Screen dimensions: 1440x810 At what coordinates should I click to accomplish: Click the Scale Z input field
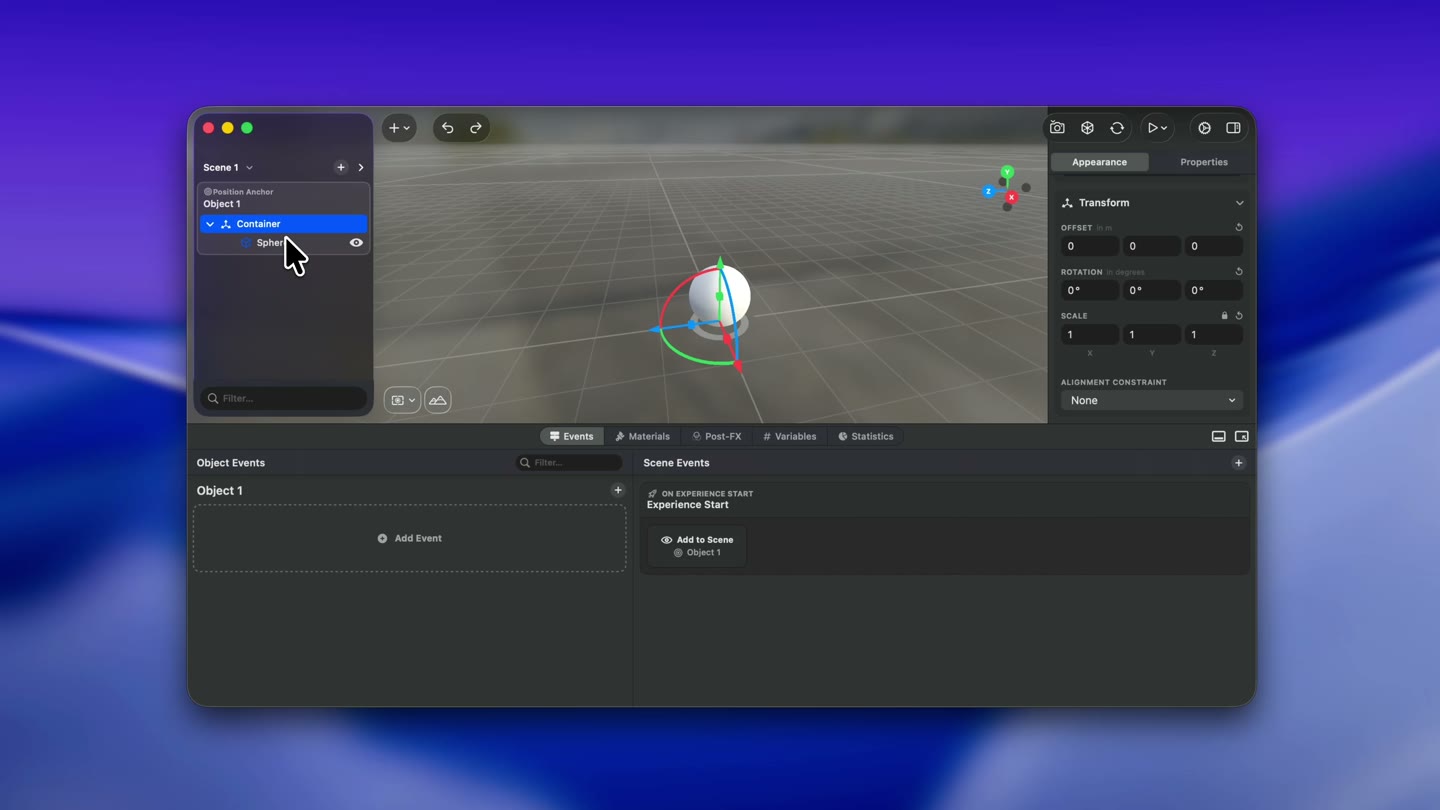click(x=1214, y=335)
